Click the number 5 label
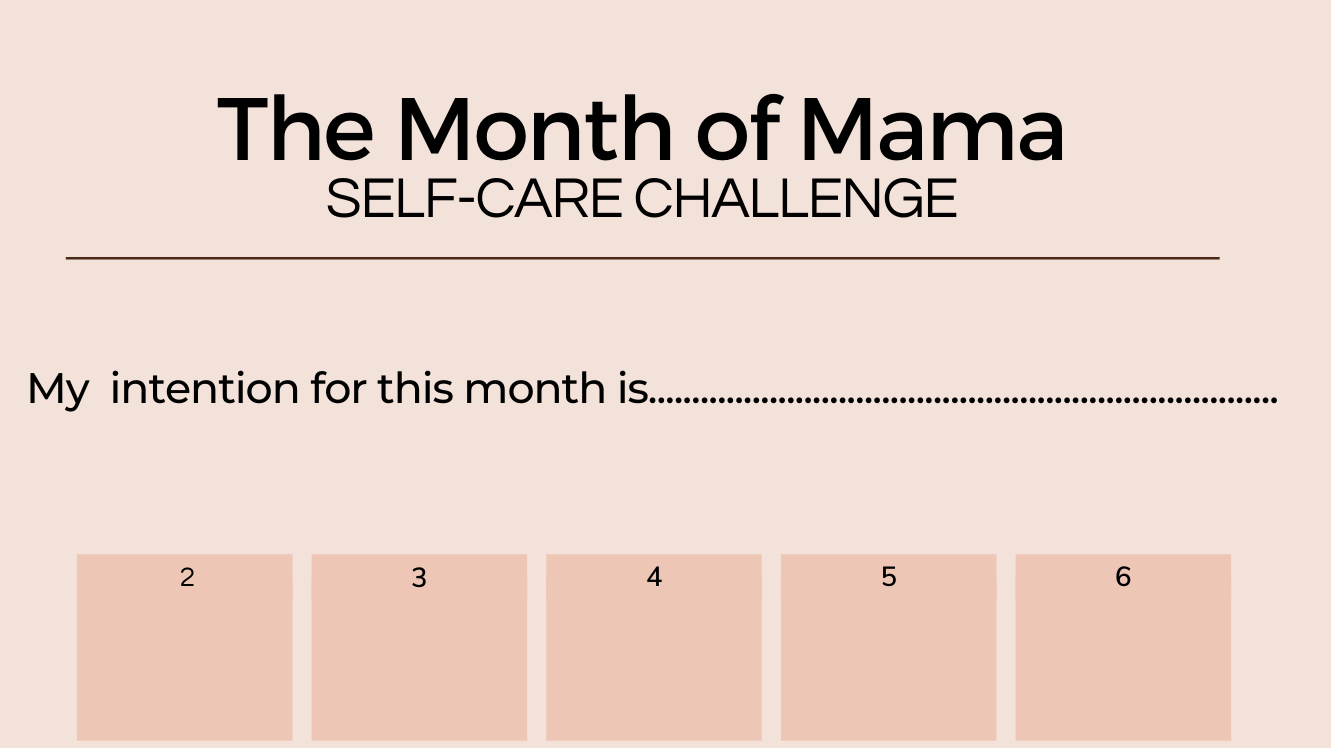This screenshot has height=748, width=1331. (x=889, y=577)
